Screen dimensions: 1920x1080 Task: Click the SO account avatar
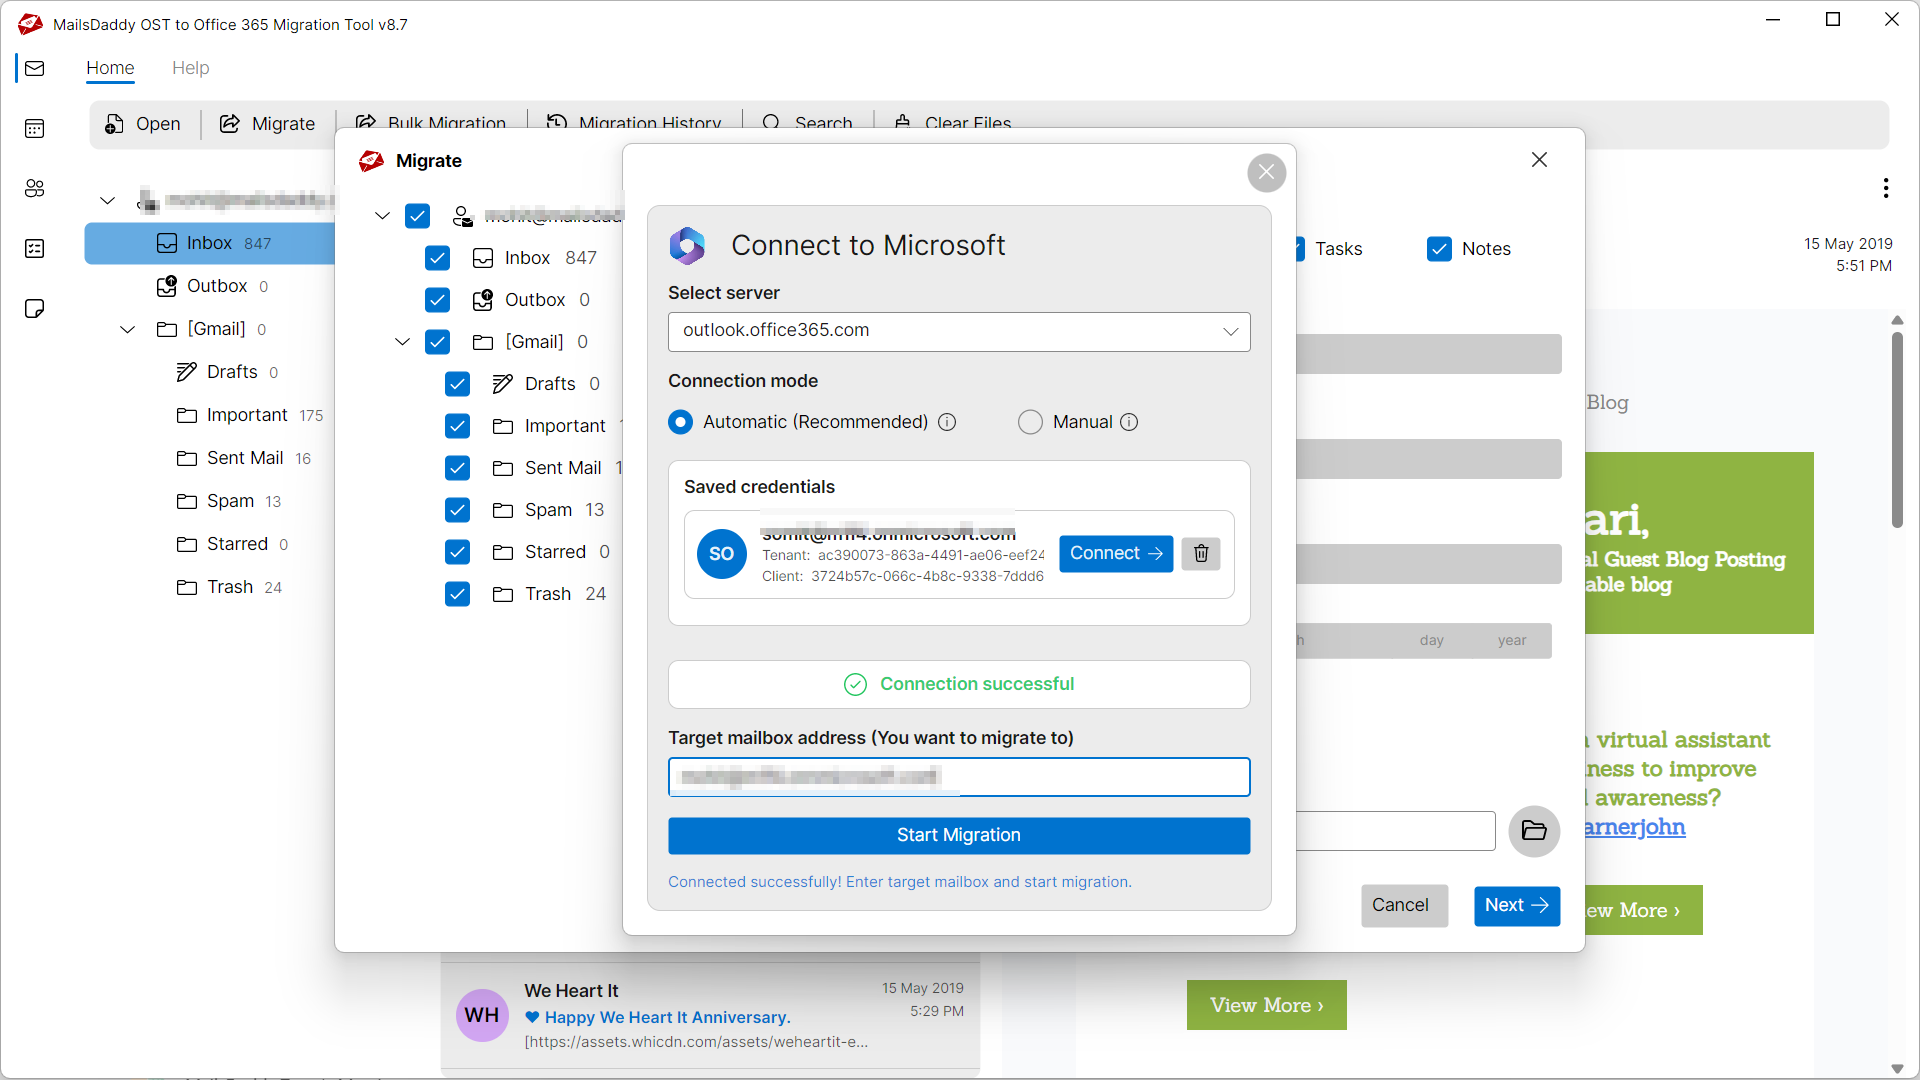(x=721, y=554)
